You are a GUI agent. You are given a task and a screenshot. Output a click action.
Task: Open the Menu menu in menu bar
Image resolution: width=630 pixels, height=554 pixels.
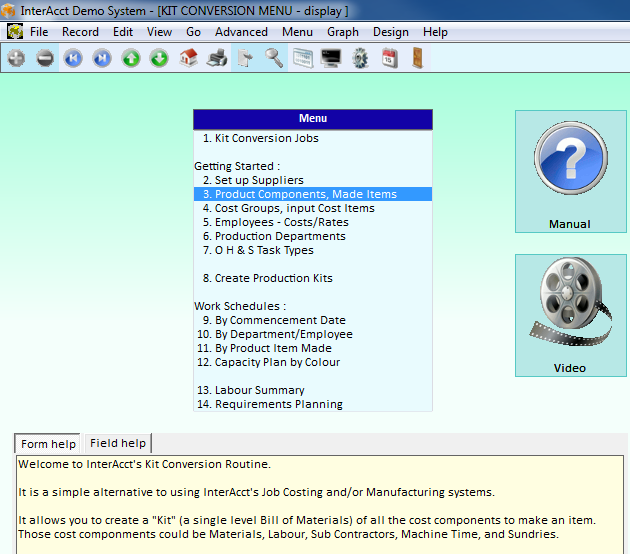[x=297, y=32]
